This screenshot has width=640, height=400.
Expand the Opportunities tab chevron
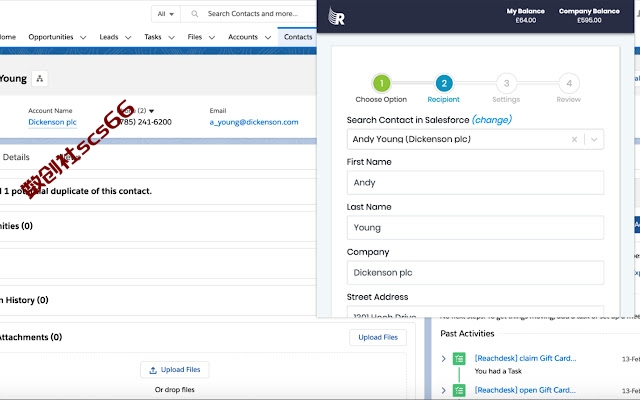point(83,37)
